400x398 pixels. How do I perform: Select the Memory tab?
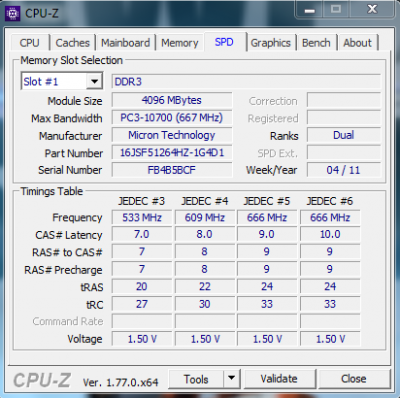(180, 43)
